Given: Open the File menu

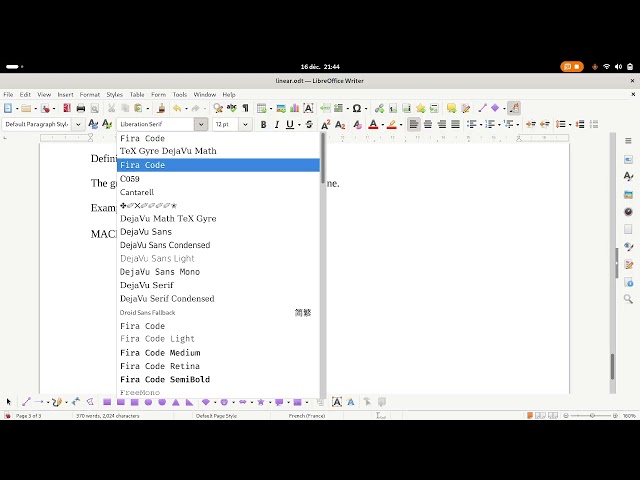Looking at the screenshot, I should [8, 94].
